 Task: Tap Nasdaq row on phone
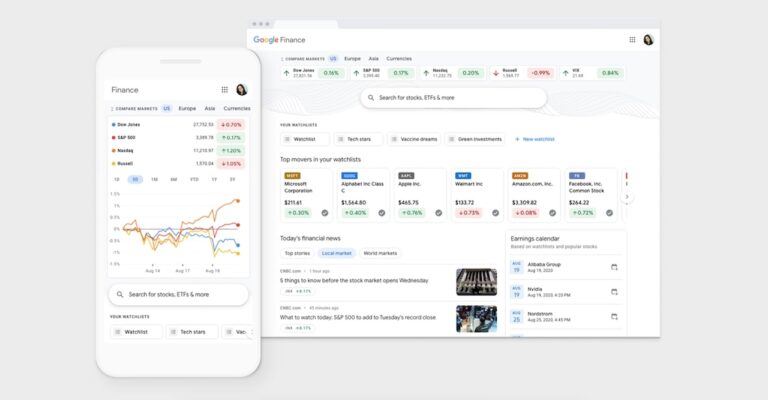(x=178, y=151)
